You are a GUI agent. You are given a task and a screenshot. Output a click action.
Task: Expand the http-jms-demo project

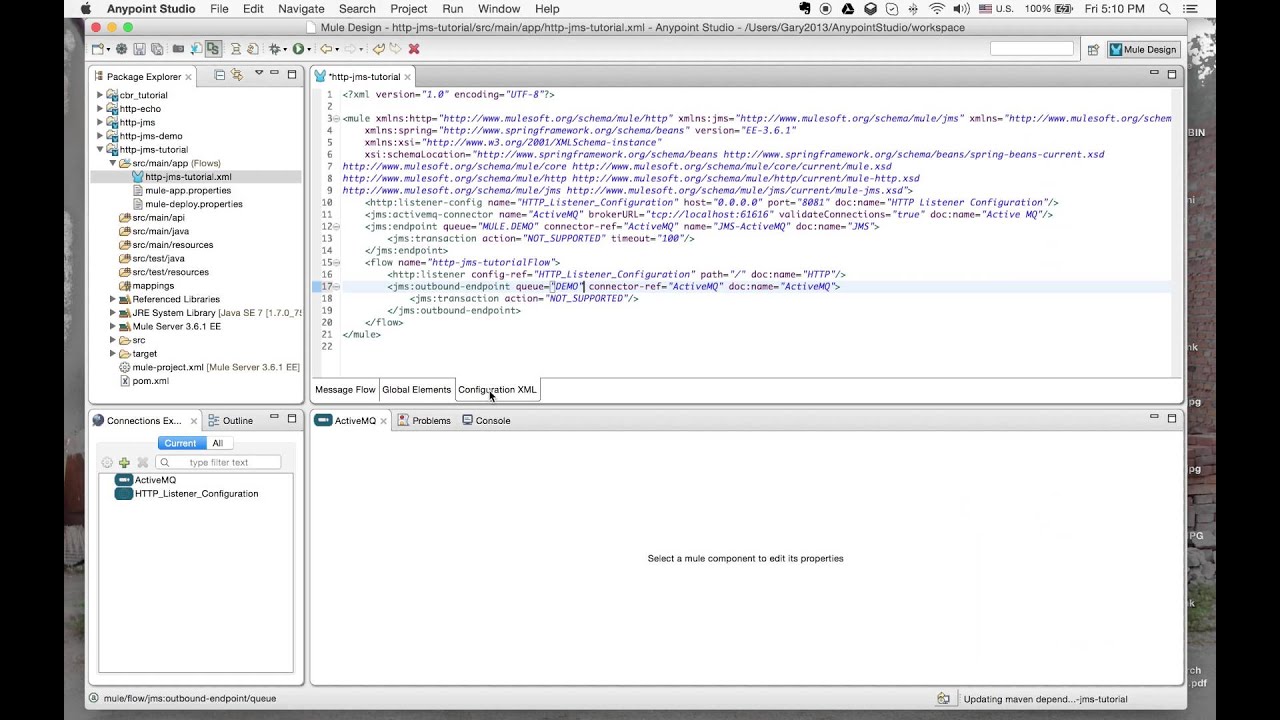(x=100, y=136)
